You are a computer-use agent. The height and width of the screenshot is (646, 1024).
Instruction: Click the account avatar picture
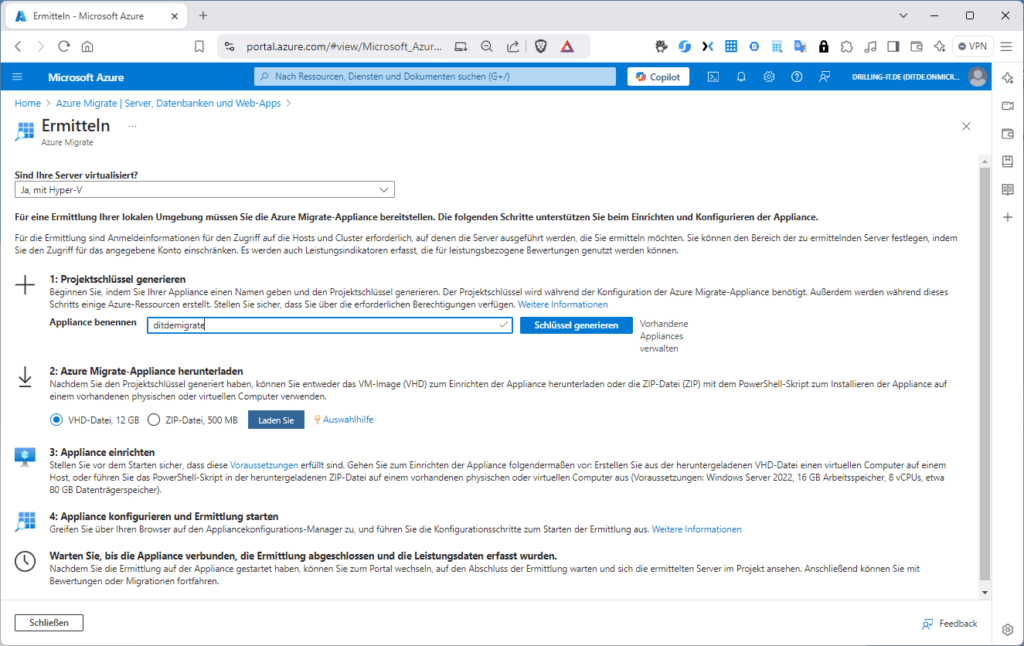point(978,77)
